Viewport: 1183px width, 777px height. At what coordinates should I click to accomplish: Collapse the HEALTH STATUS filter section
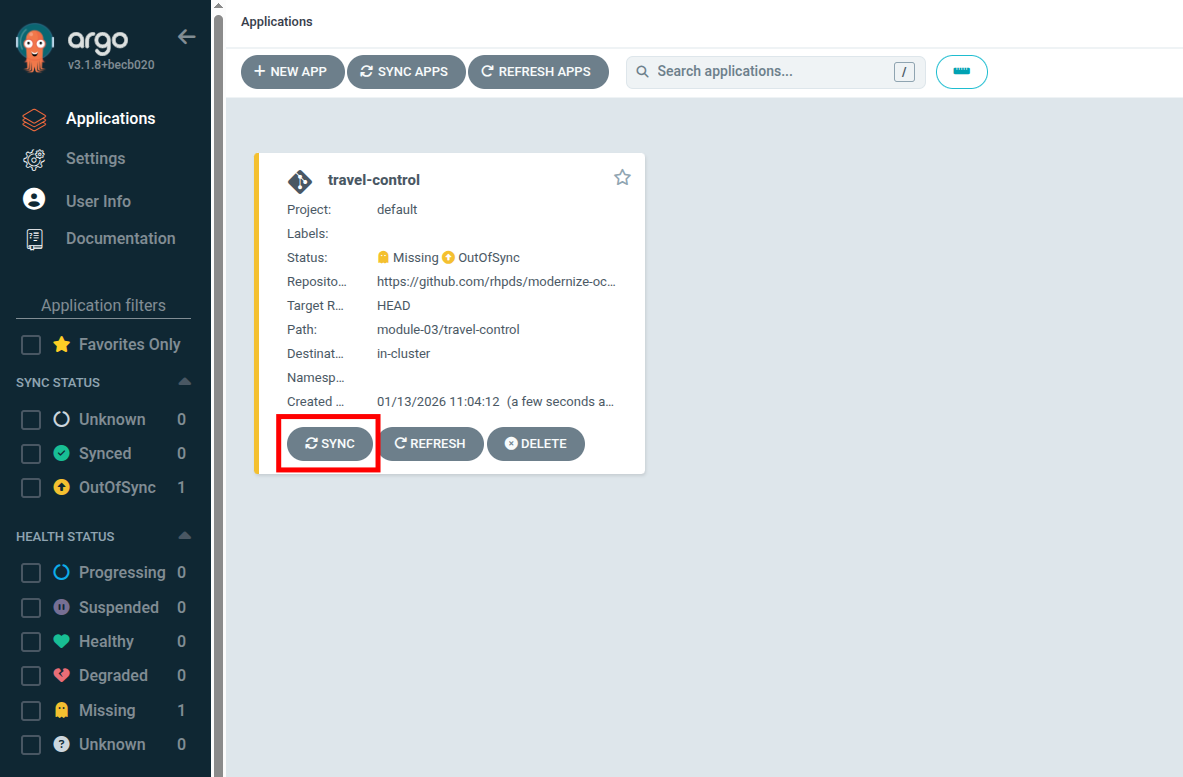(184, 535)
